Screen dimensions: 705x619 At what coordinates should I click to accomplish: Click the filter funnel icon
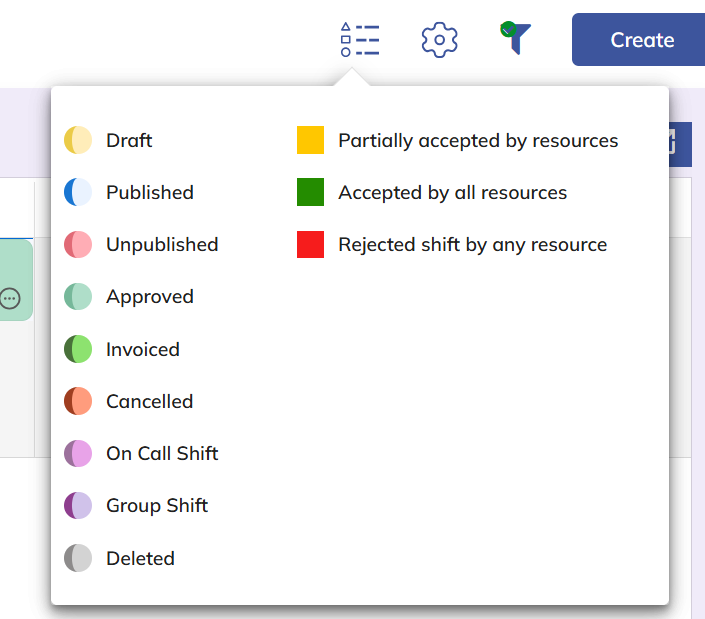[516, 38]
